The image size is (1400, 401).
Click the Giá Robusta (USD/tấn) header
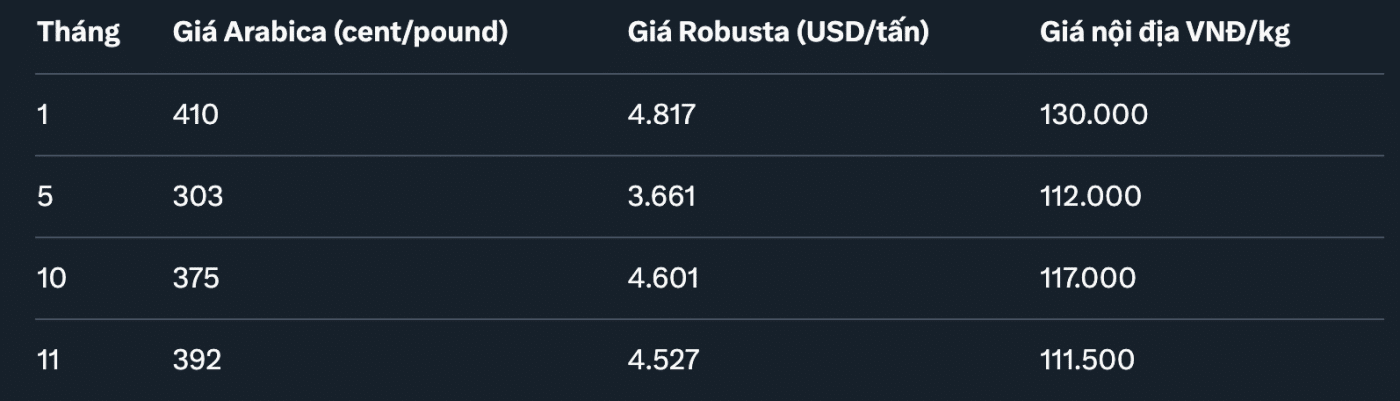coord(779,33)
